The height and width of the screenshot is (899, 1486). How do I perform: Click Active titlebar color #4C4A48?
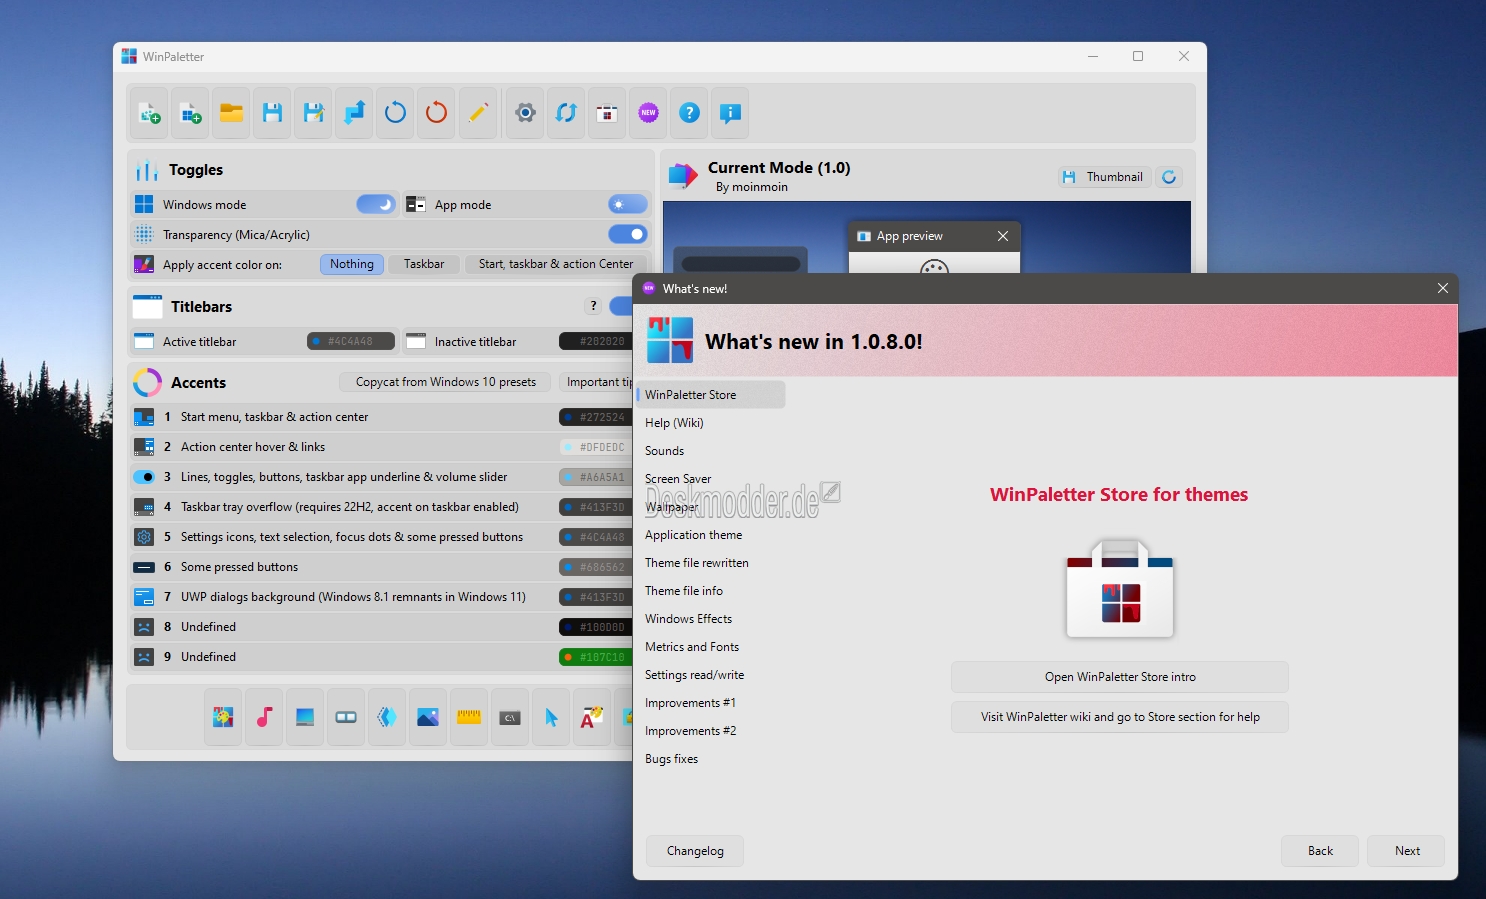(351, 342)
